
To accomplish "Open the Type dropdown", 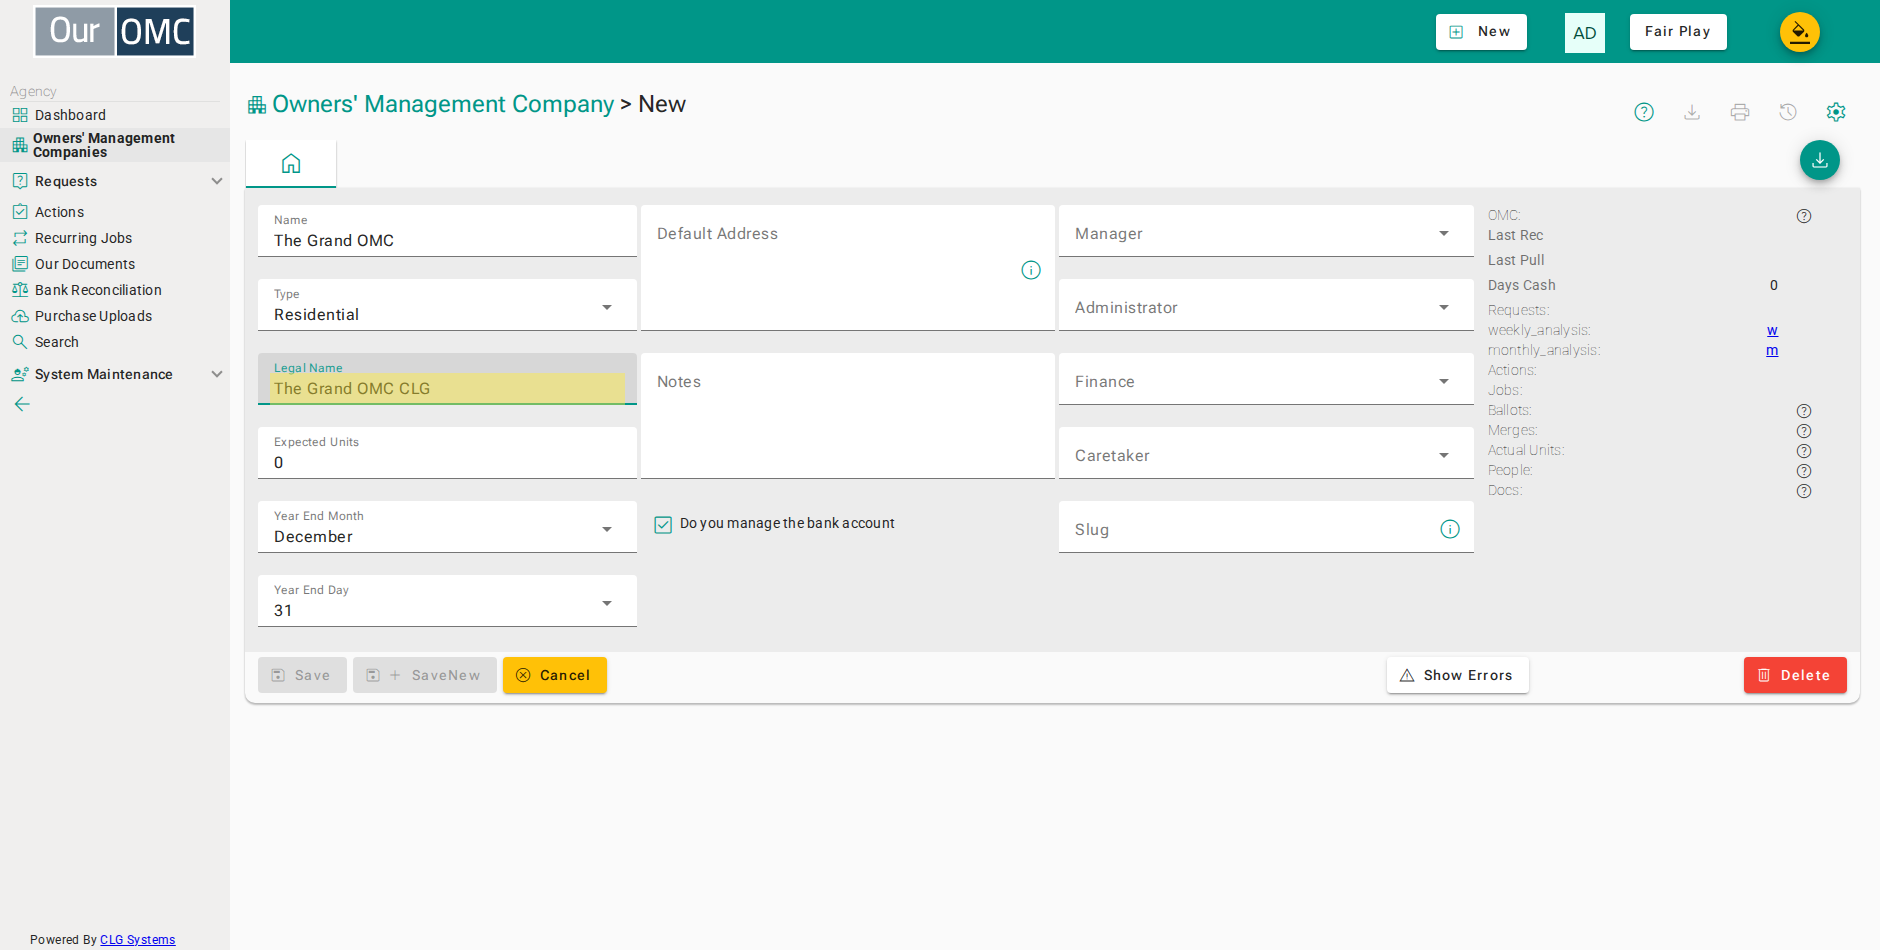I will [447, 305].
